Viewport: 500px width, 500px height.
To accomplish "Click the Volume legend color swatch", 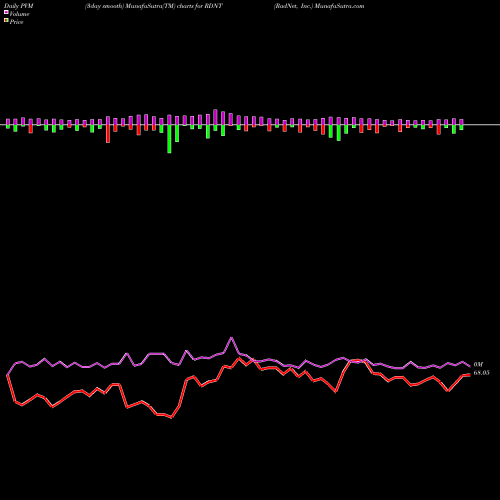I will (x=6, y=12).
